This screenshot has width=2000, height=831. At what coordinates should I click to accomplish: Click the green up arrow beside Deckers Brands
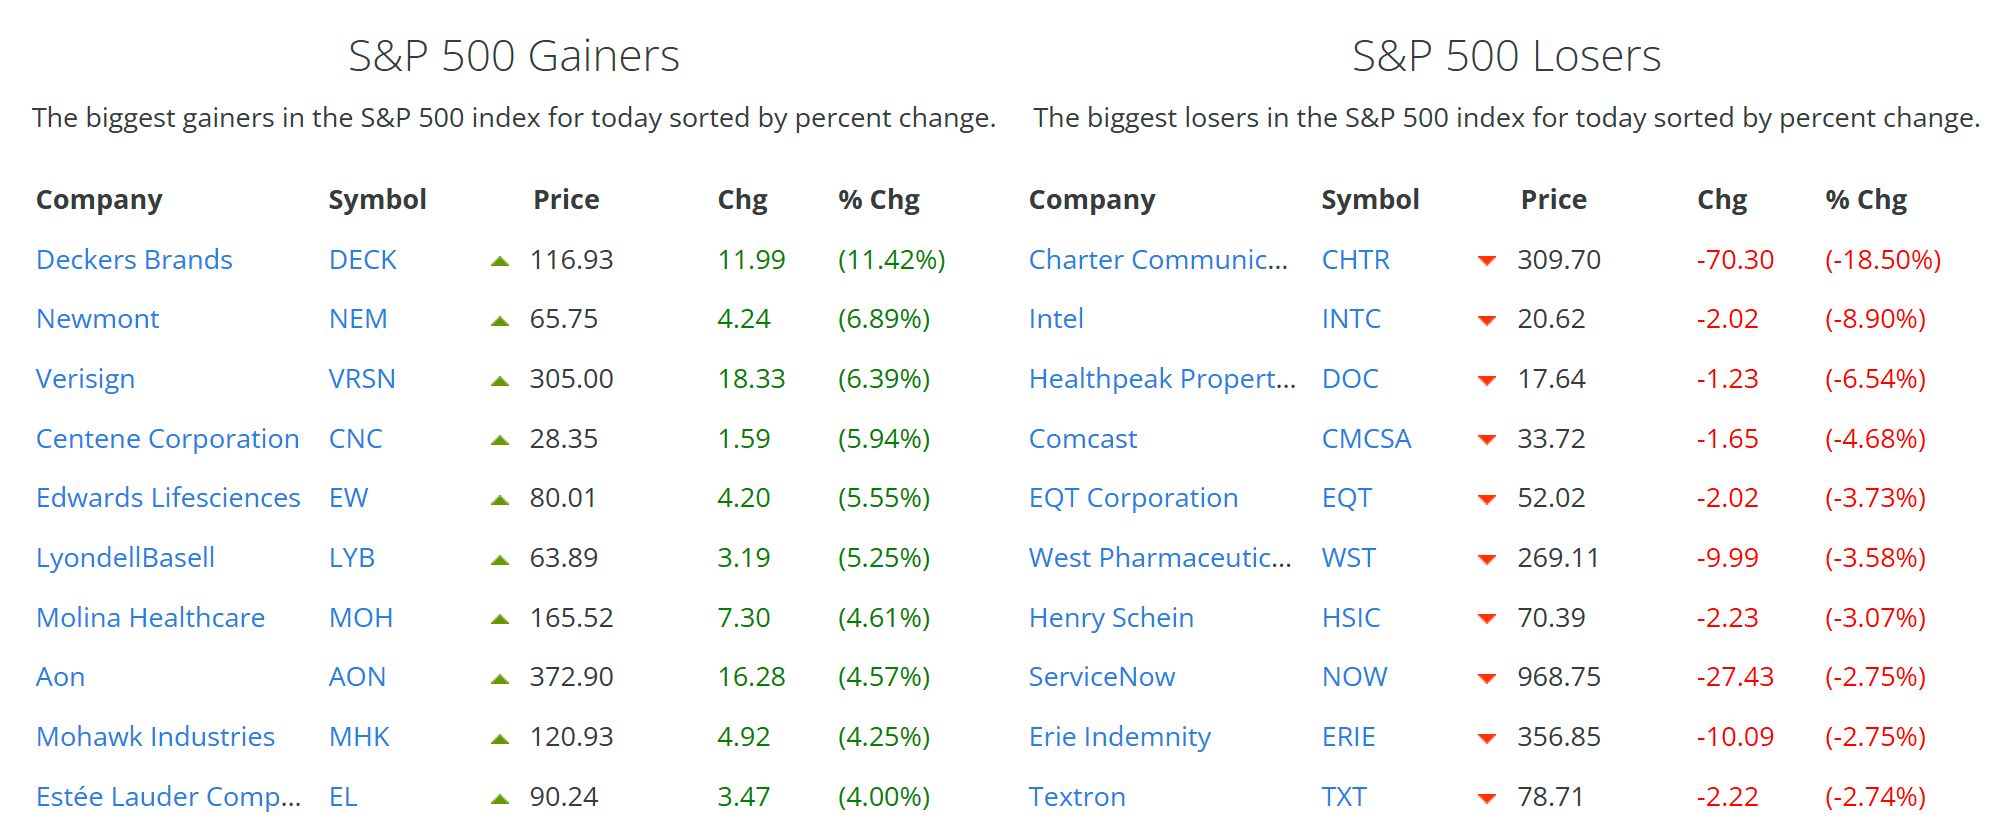coord(500,260)
